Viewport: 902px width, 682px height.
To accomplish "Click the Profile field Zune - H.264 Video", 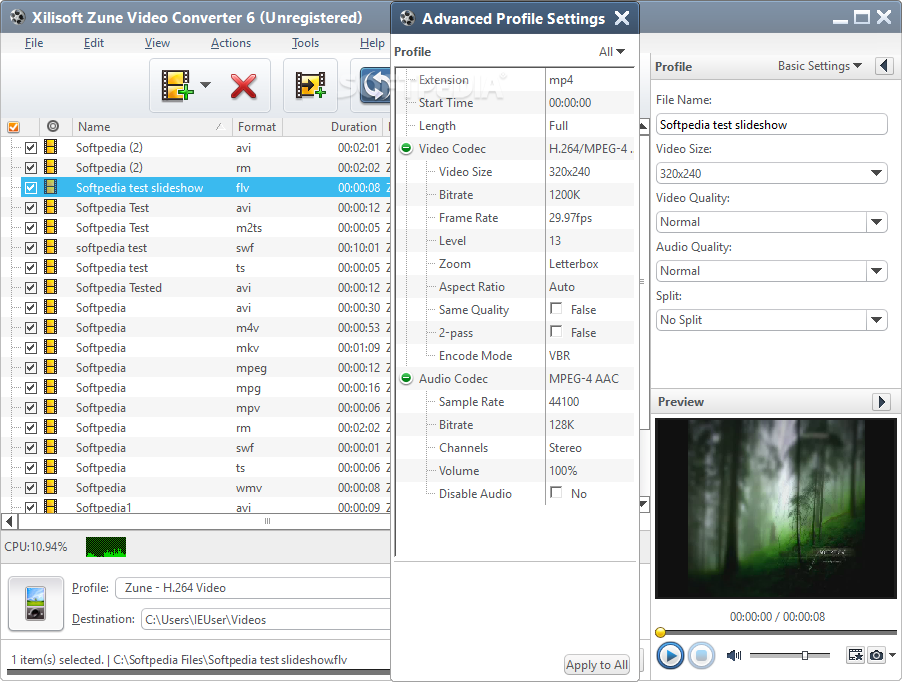I will coord(253,588).
